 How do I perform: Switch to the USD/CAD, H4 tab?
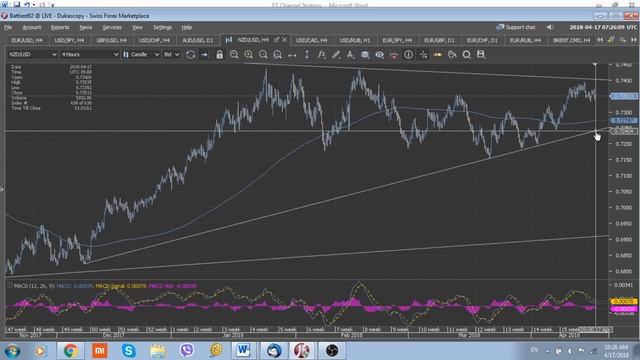point(311,40)
